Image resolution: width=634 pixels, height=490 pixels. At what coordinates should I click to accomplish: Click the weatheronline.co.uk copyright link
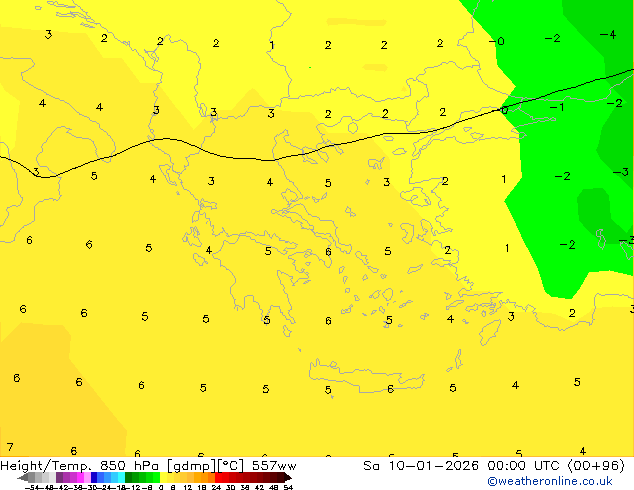[550, 481]
